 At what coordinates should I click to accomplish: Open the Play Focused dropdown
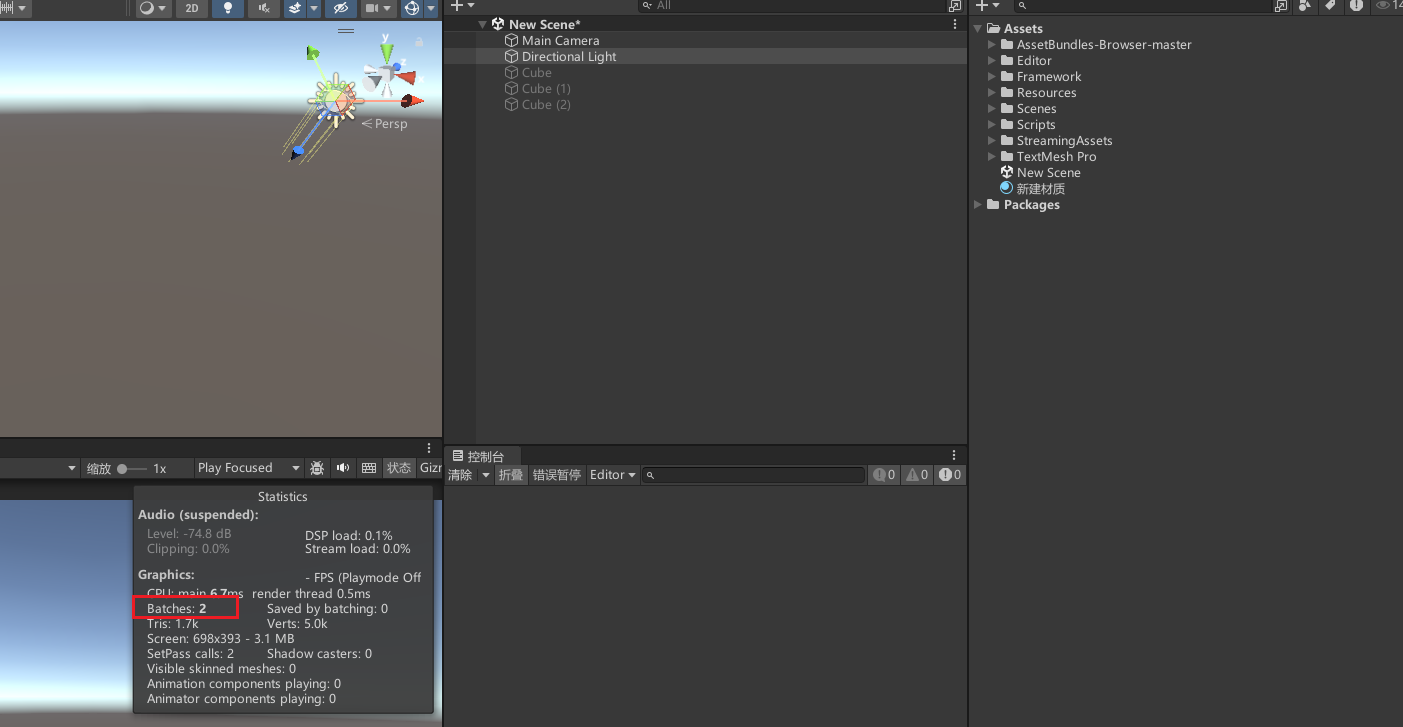coord(248,468)
